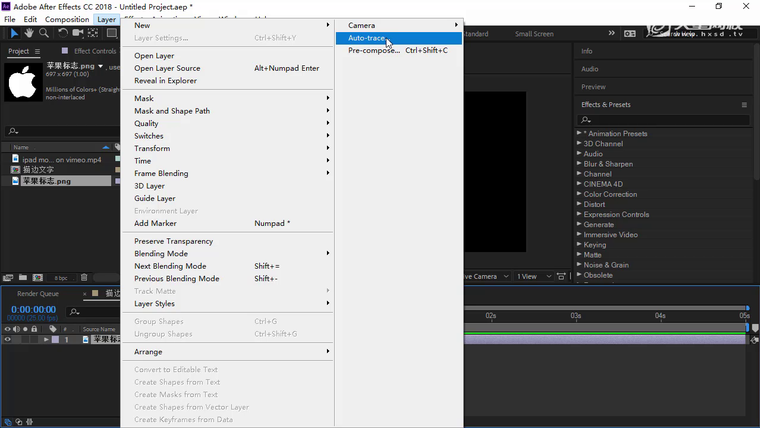Switch to the Render Queue tab
Image resolution: width=760 pixels, height=428 pixels.
point(38,294)
